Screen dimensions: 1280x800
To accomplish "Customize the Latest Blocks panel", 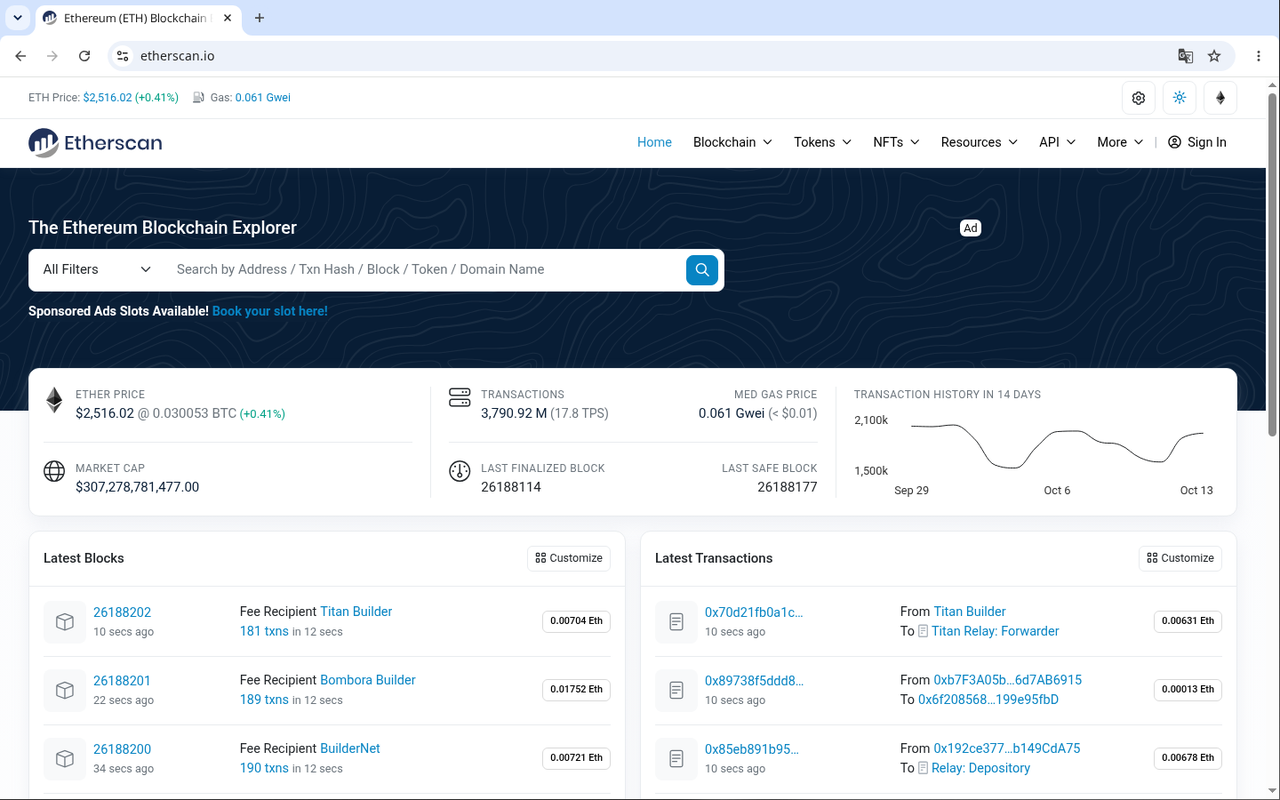I will (569, 558).
